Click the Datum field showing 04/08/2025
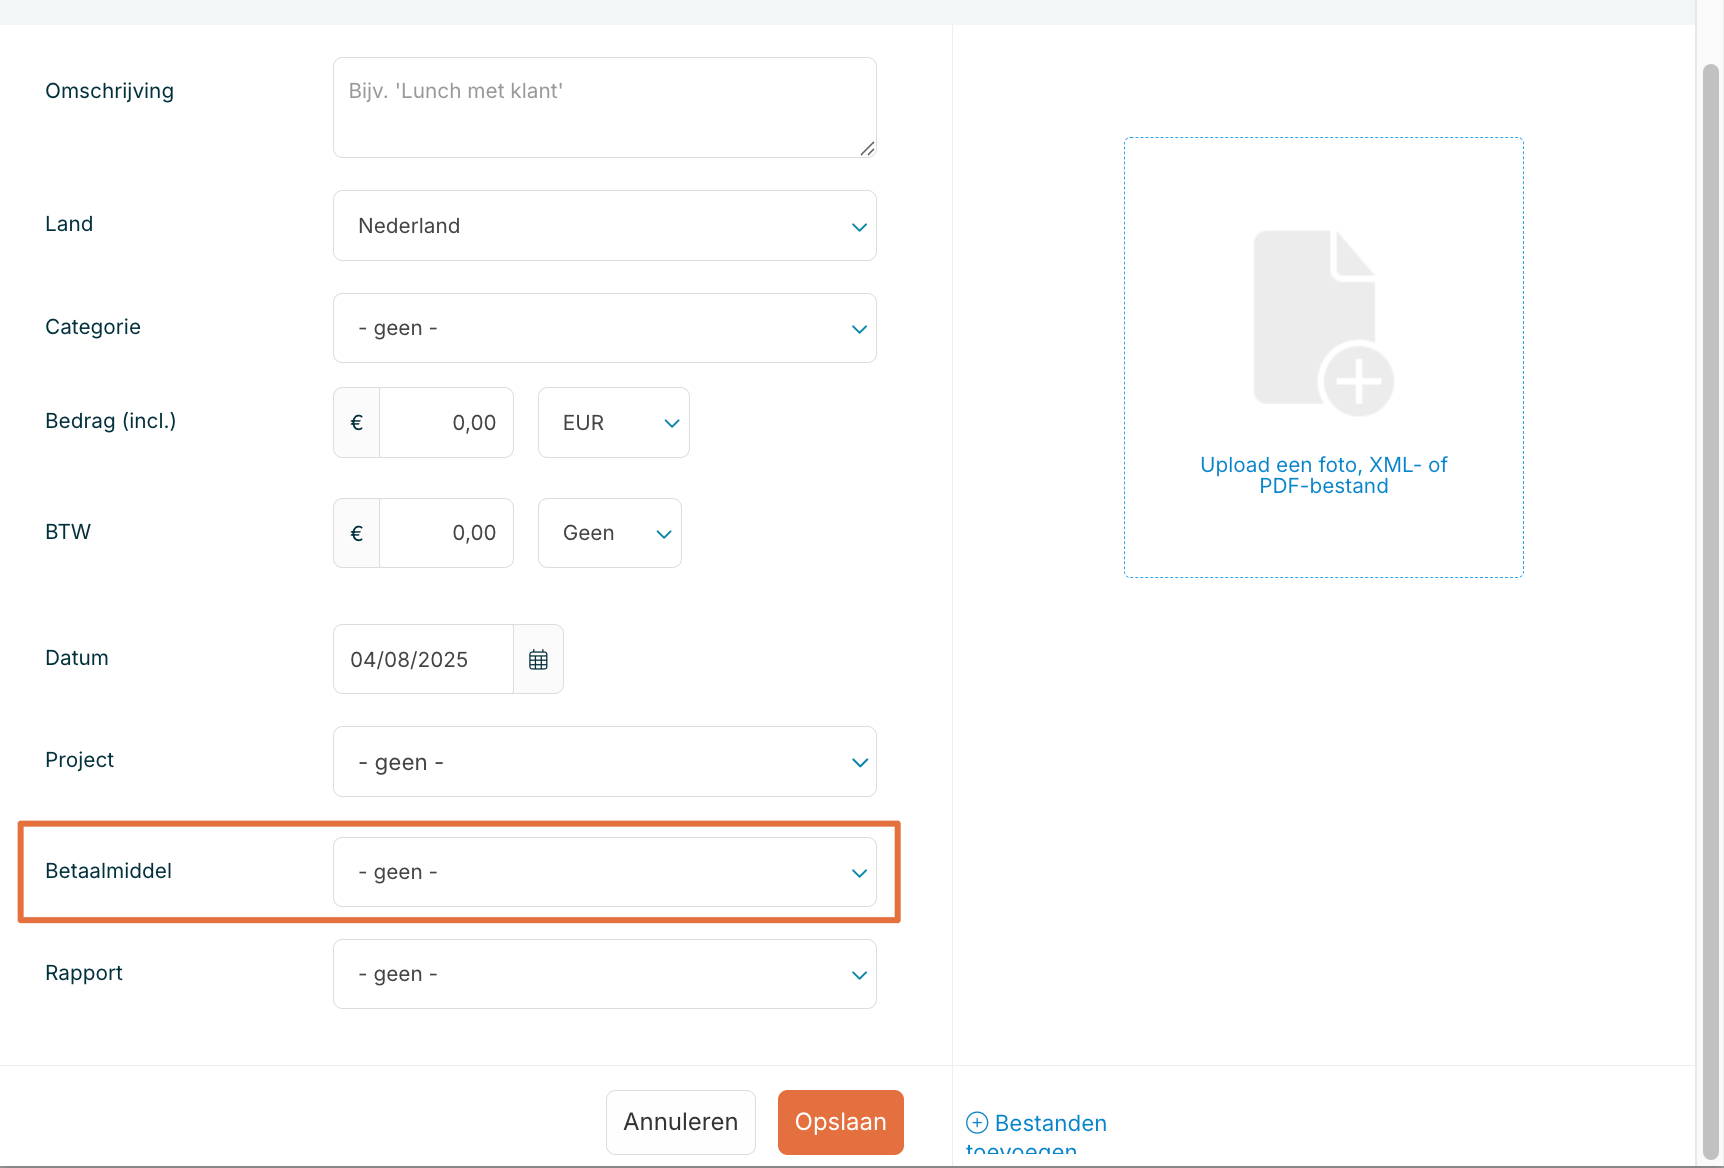This screenshot has height=1168, width=1724. click(423, 660)
